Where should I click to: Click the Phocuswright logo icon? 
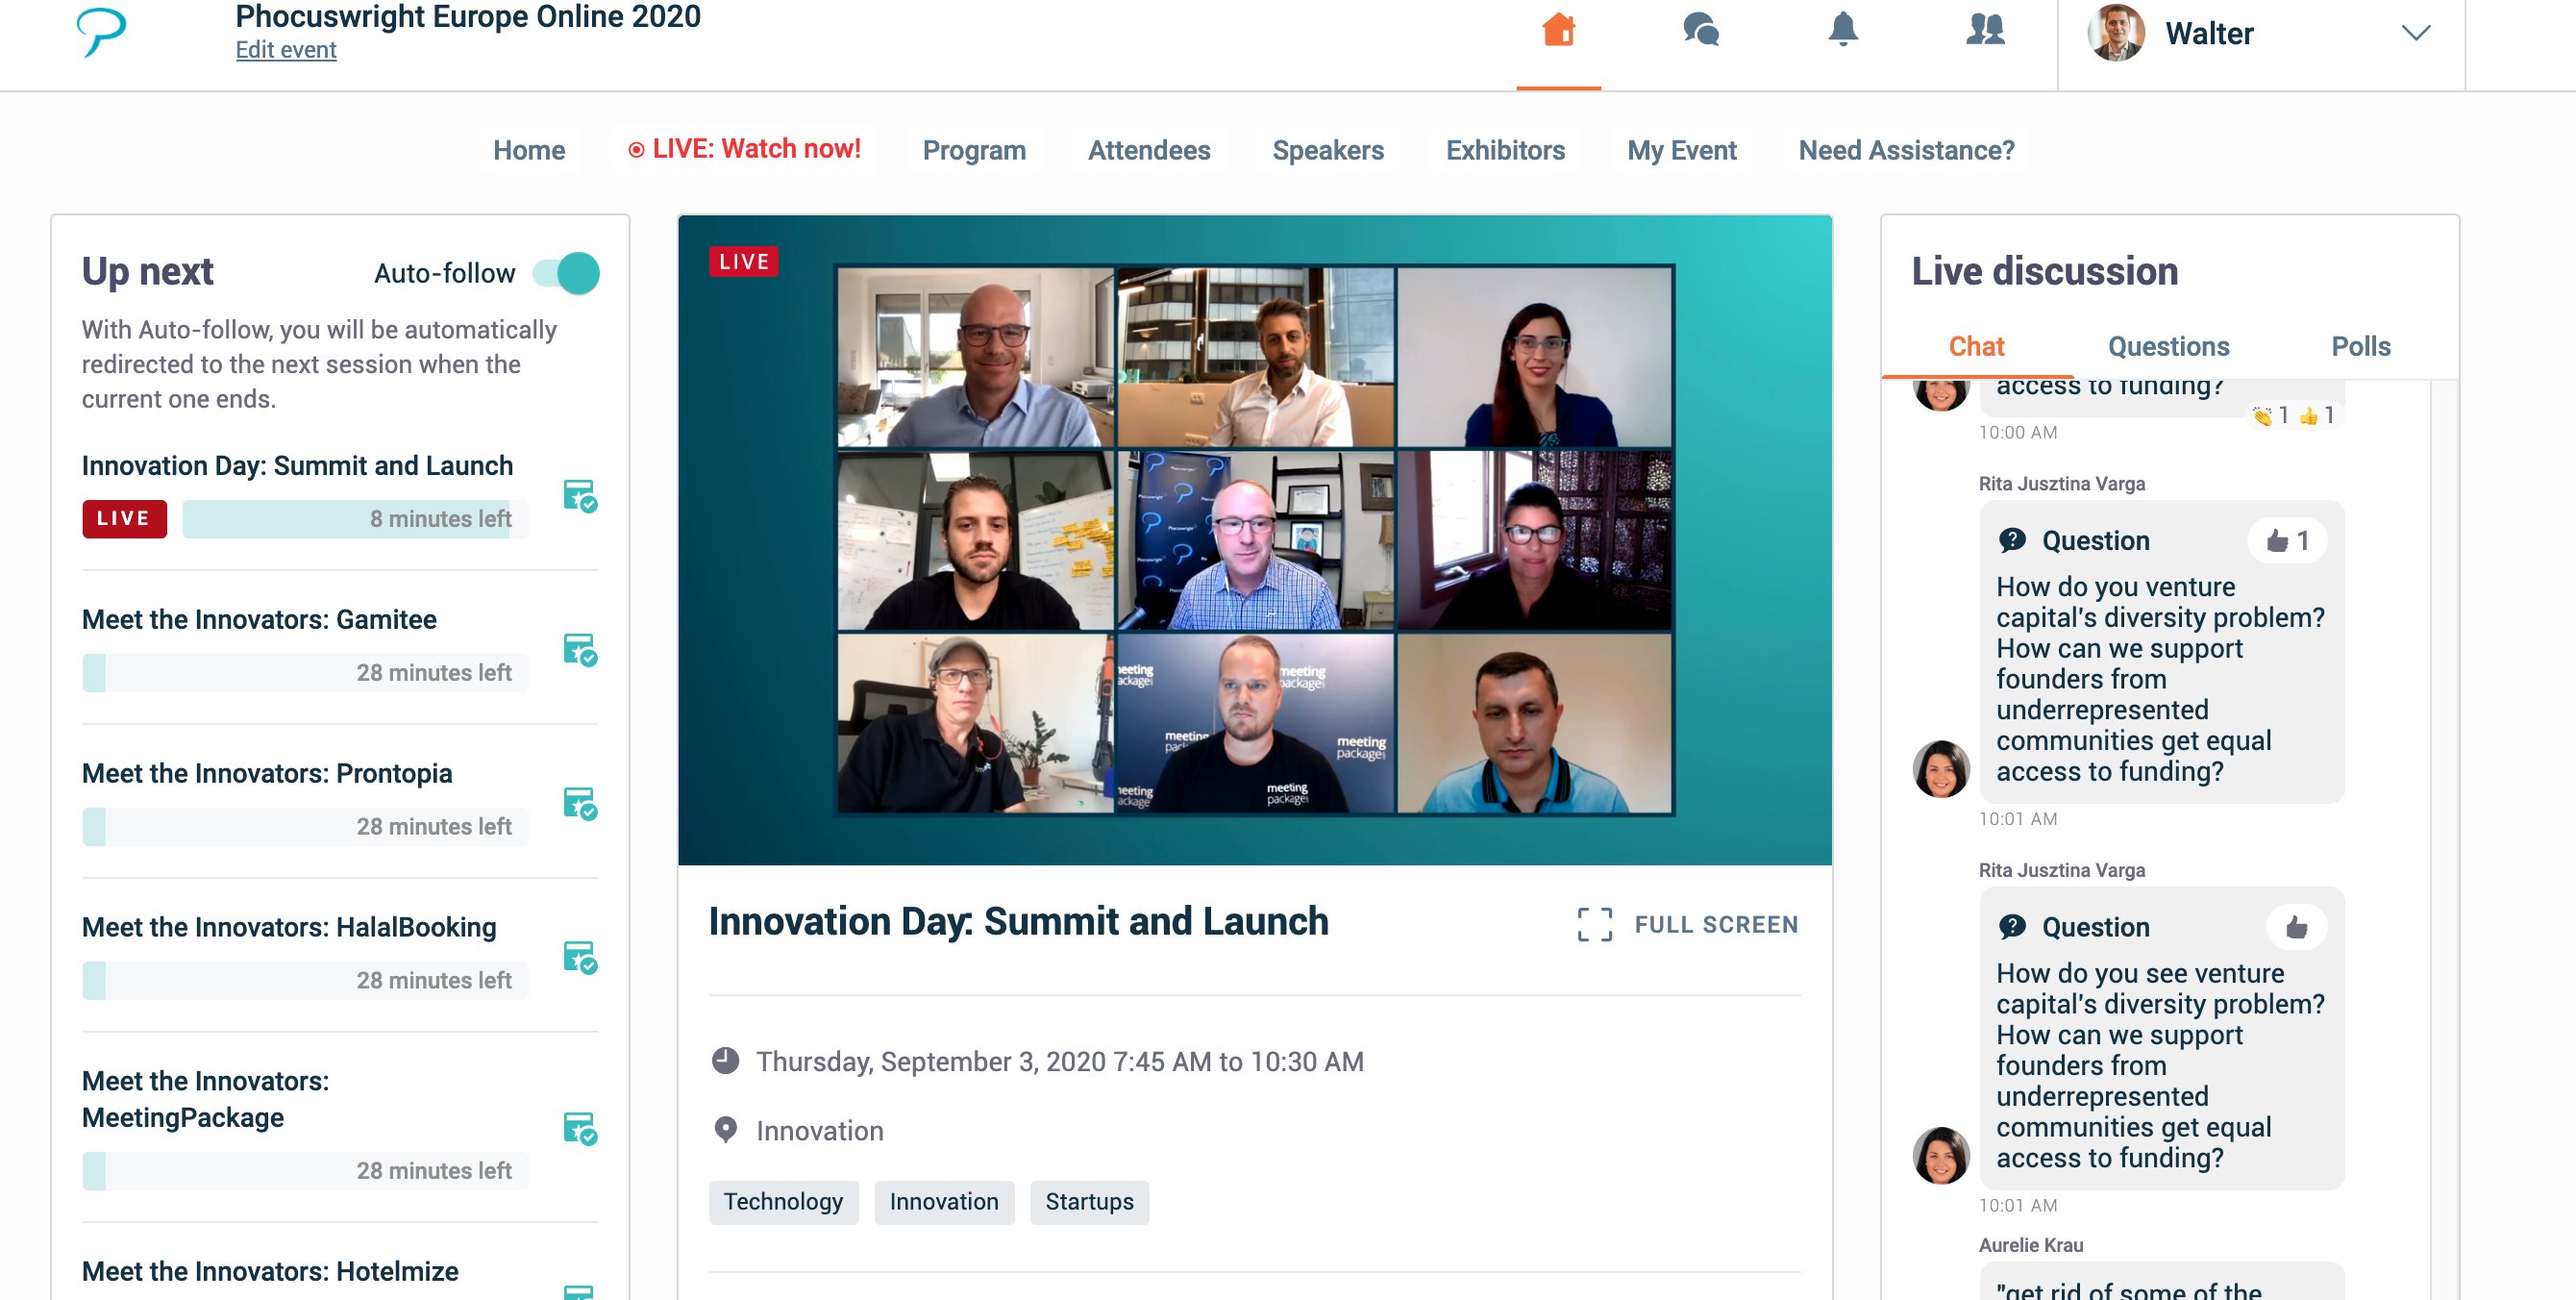(x=101, y=31)
